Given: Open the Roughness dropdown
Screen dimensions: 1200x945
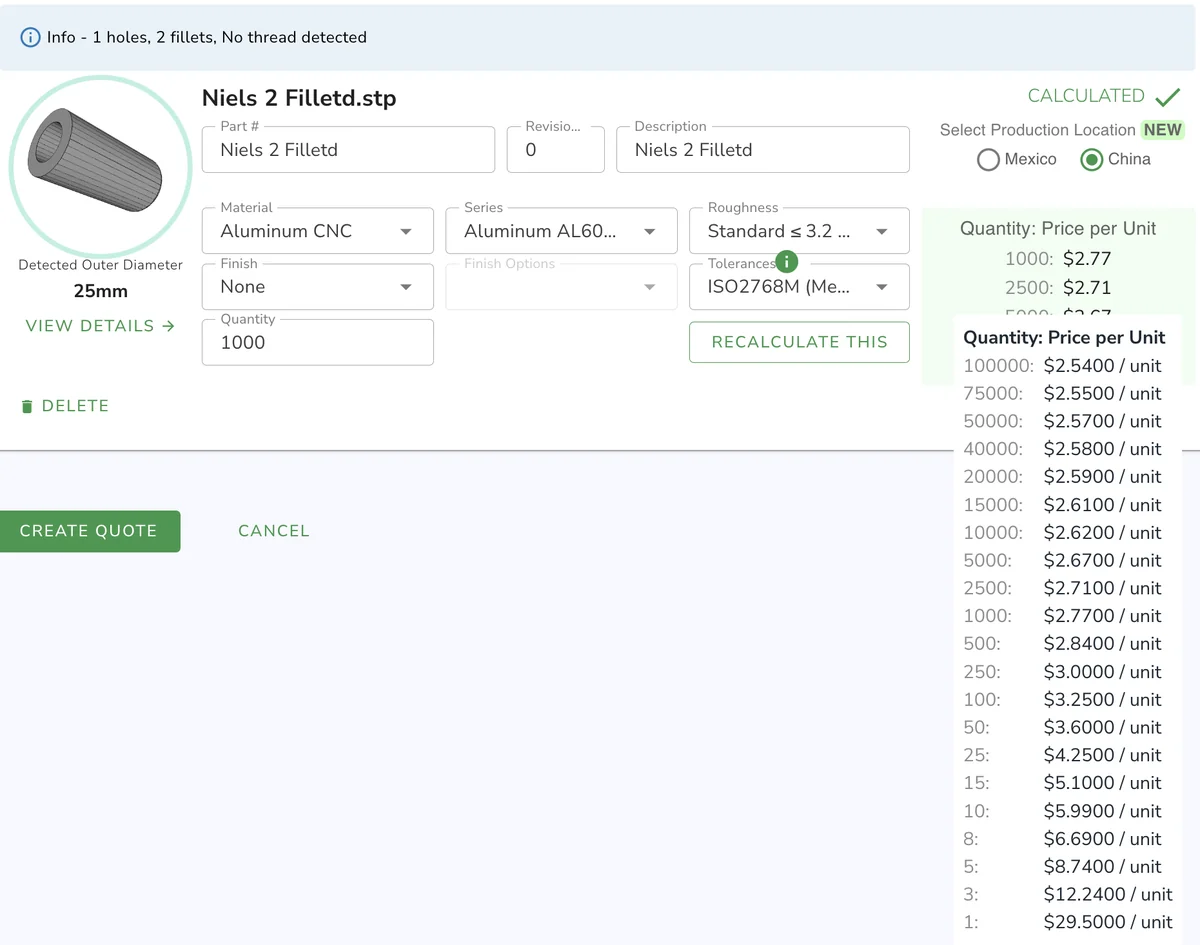Looking at the screenshot, I should coord(799,231).
